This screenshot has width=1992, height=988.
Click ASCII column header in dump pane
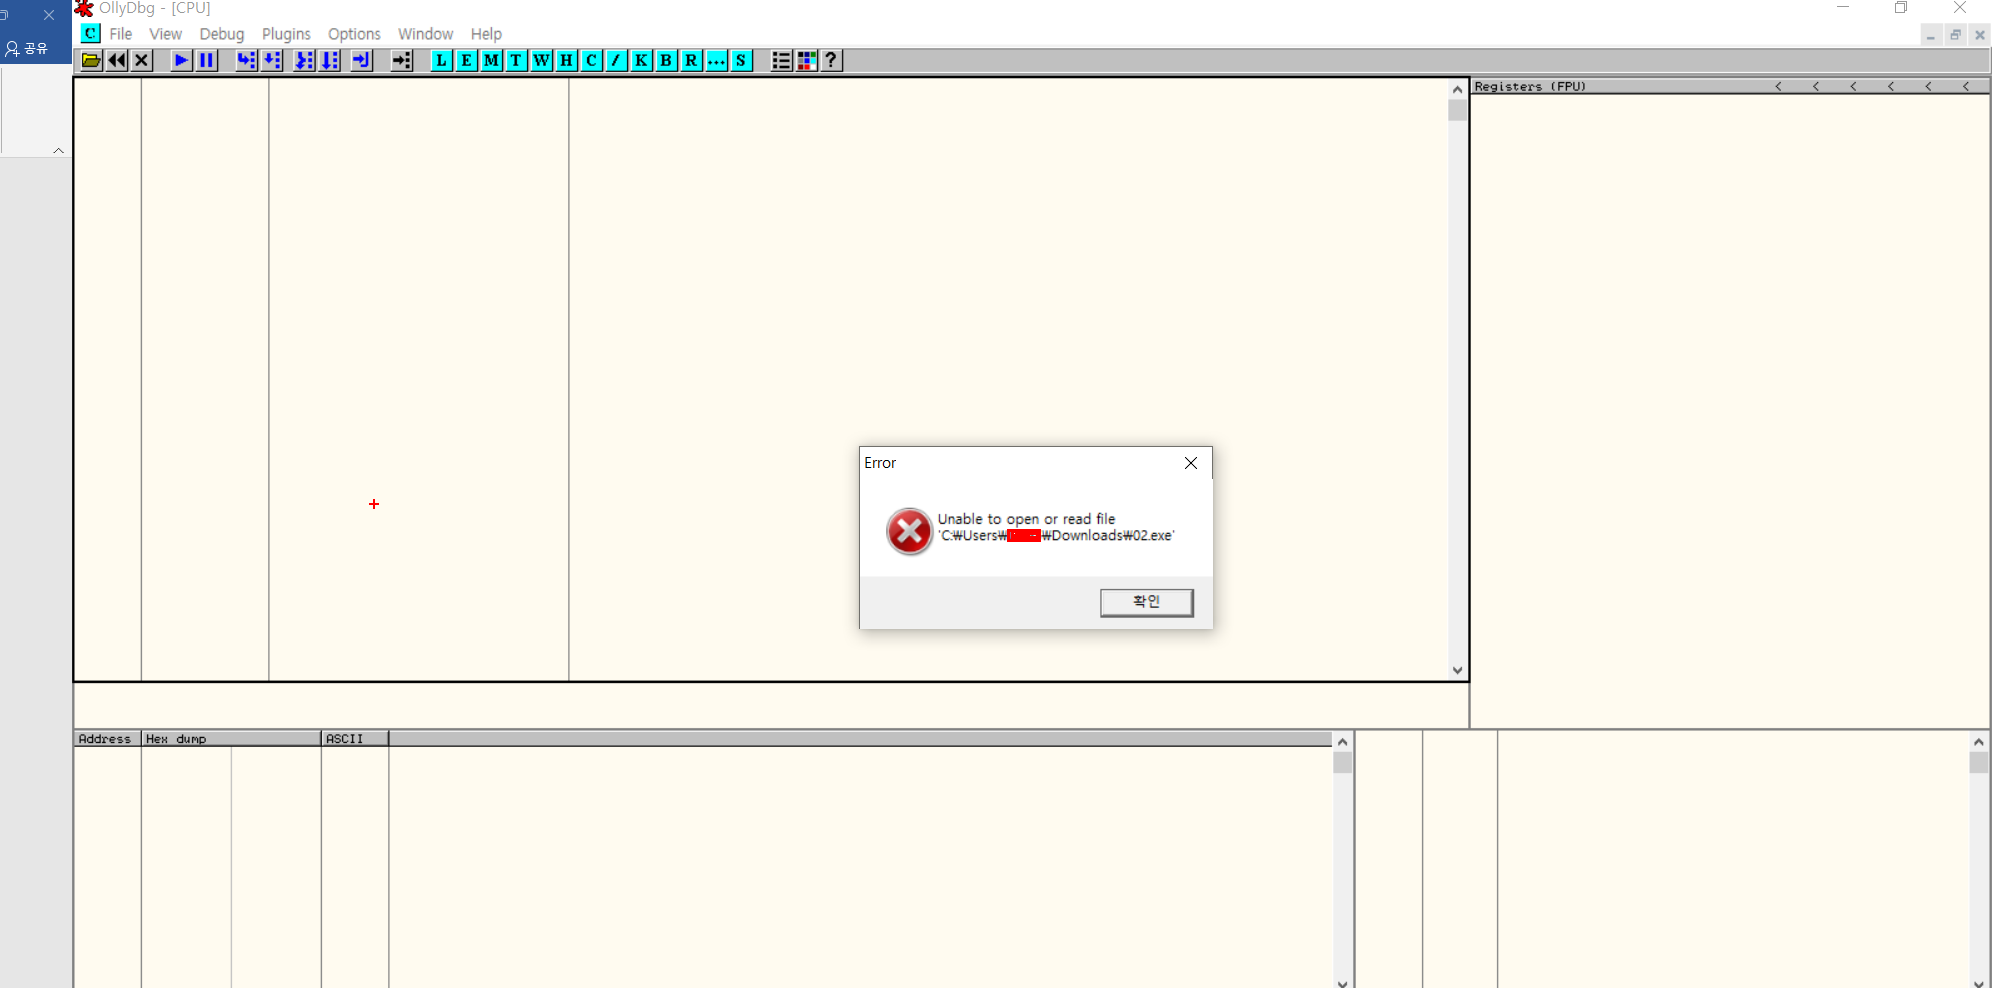click(354, 739)
